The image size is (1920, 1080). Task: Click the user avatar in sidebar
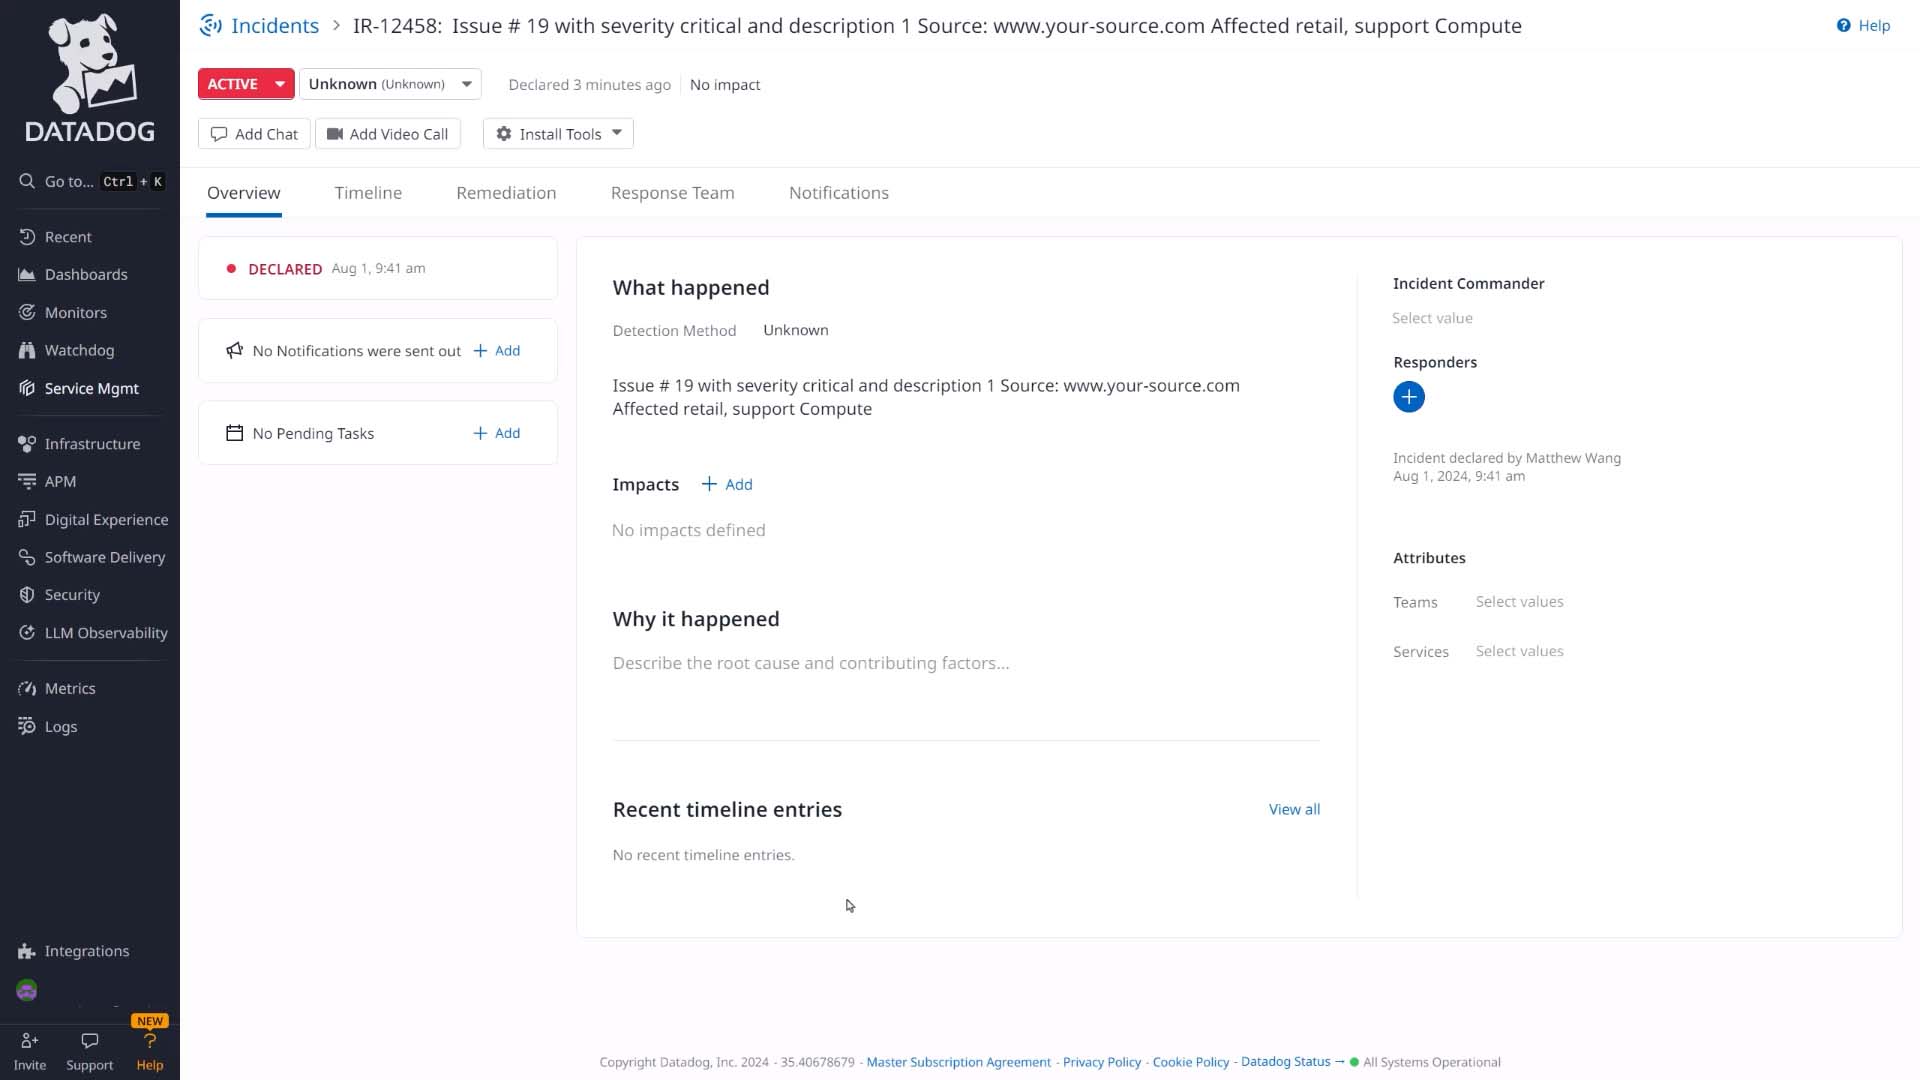[x=27, y=990]
